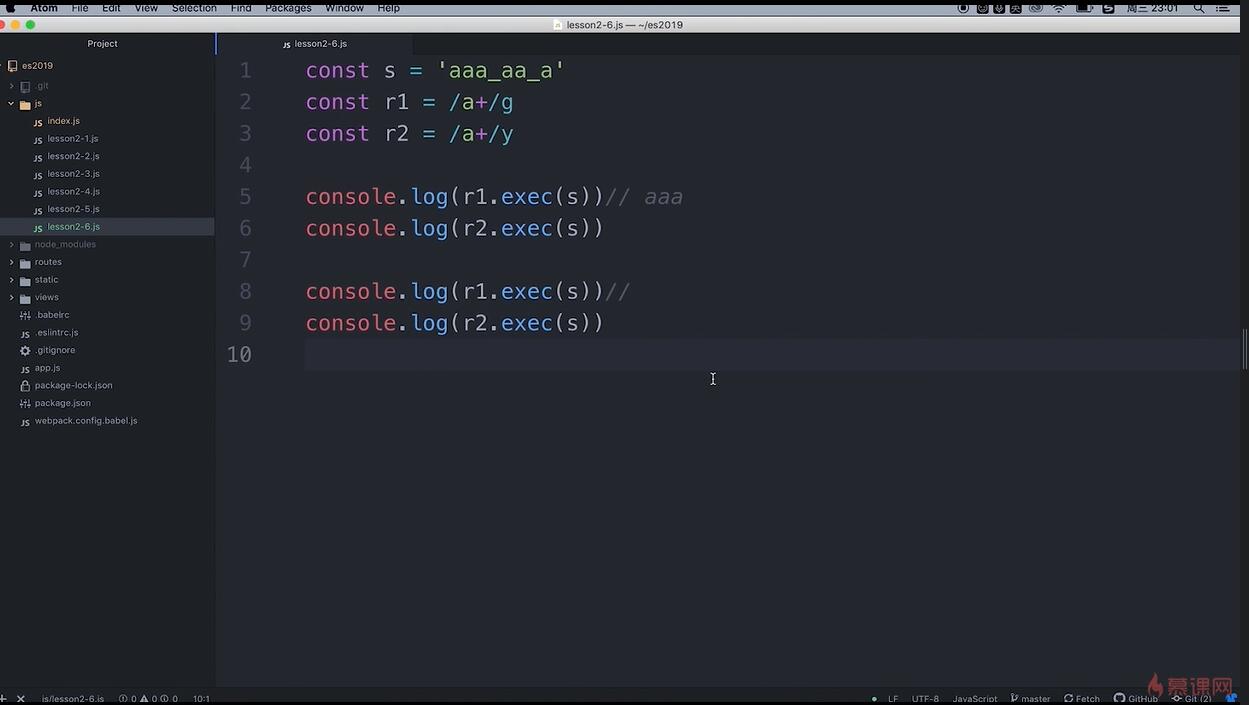
Task: Change UTF-8 file encoding
Action: pyautogui.click(x=925, y=699)
